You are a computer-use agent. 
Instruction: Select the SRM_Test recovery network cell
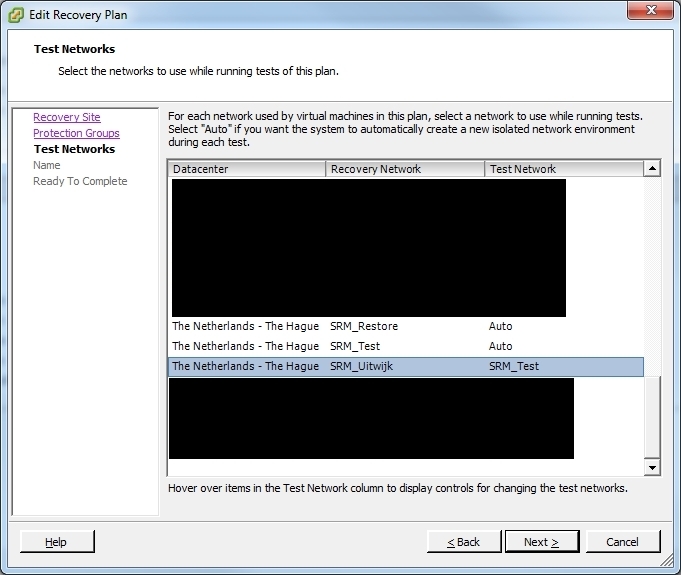(x=355, y=346)
